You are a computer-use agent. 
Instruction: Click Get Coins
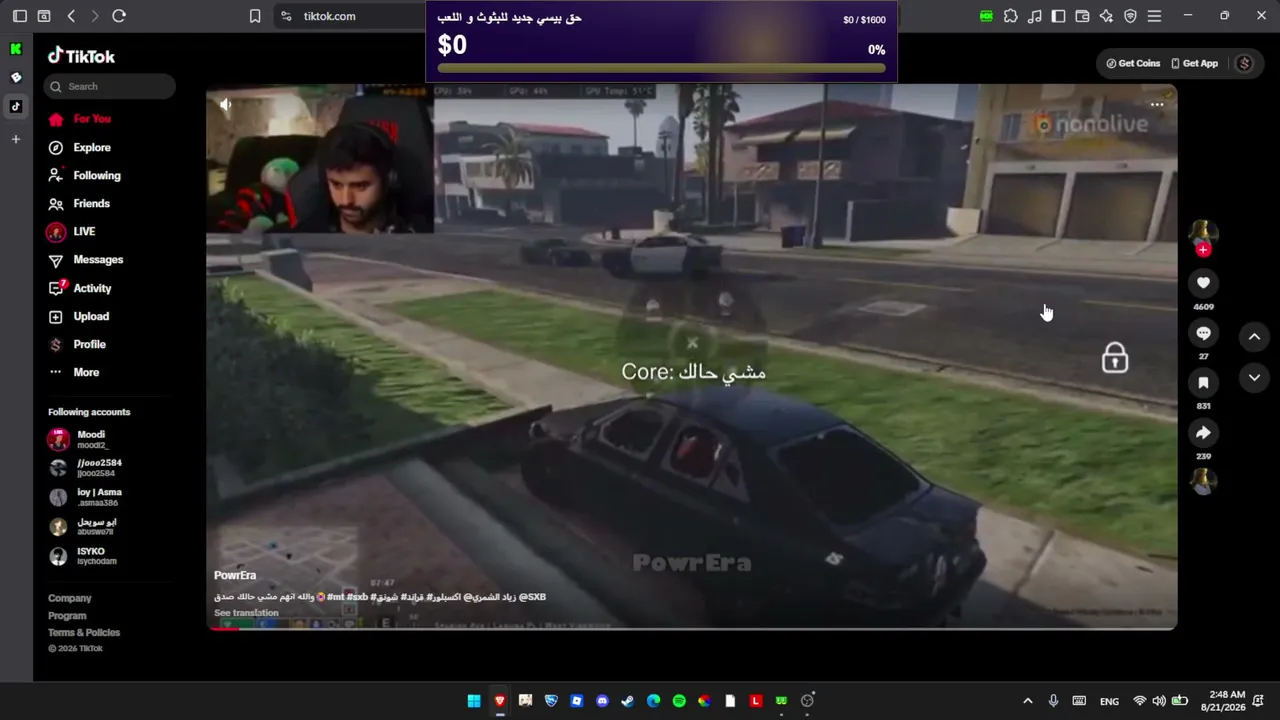click(1133, 63)
